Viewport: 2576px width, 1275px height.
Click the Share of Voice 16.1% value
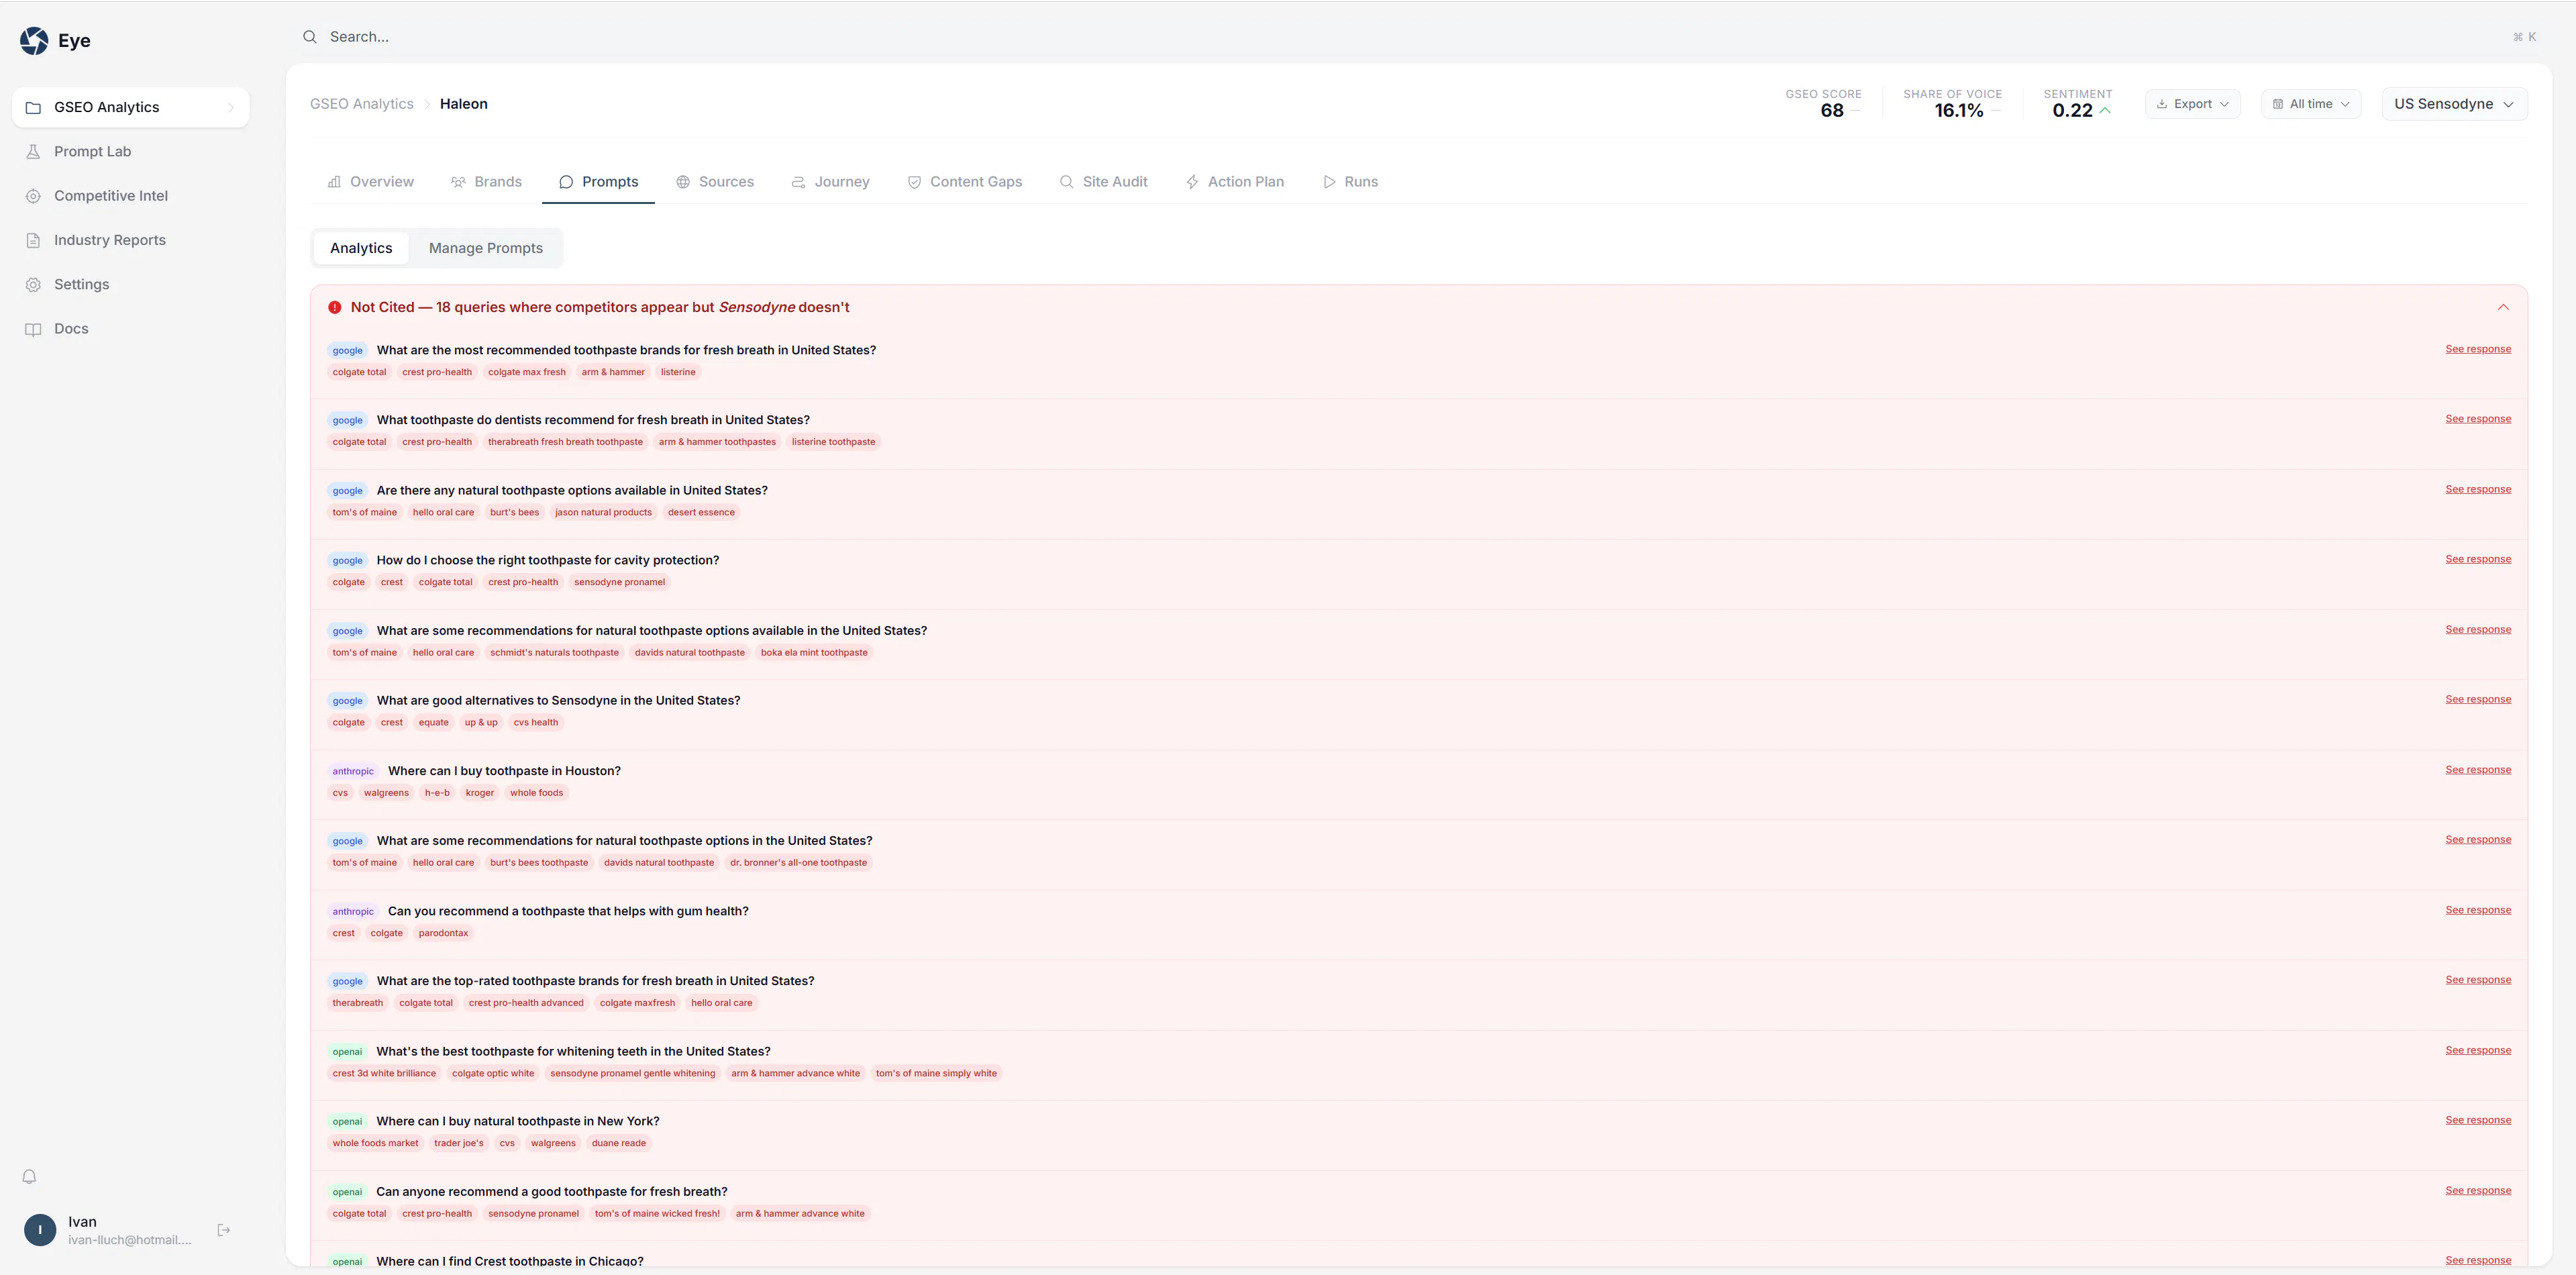tap(1958, 111)
